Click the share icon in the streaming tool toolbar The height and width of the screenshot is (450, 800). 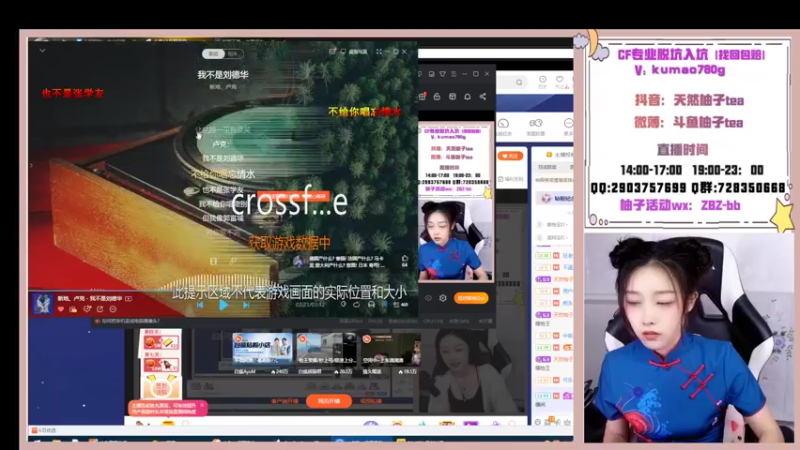483,96
